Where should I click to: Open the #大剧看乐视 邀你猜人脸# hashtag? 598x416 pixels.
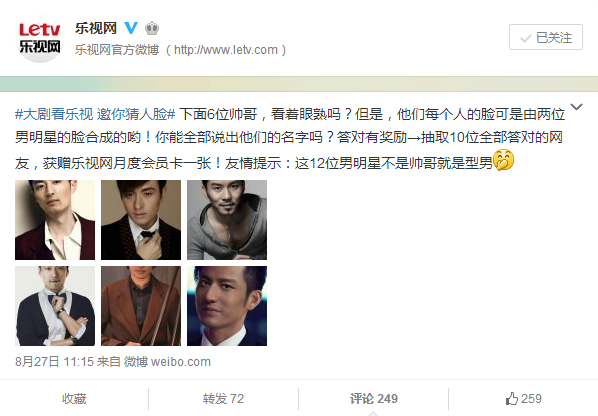tap(95, 114)
